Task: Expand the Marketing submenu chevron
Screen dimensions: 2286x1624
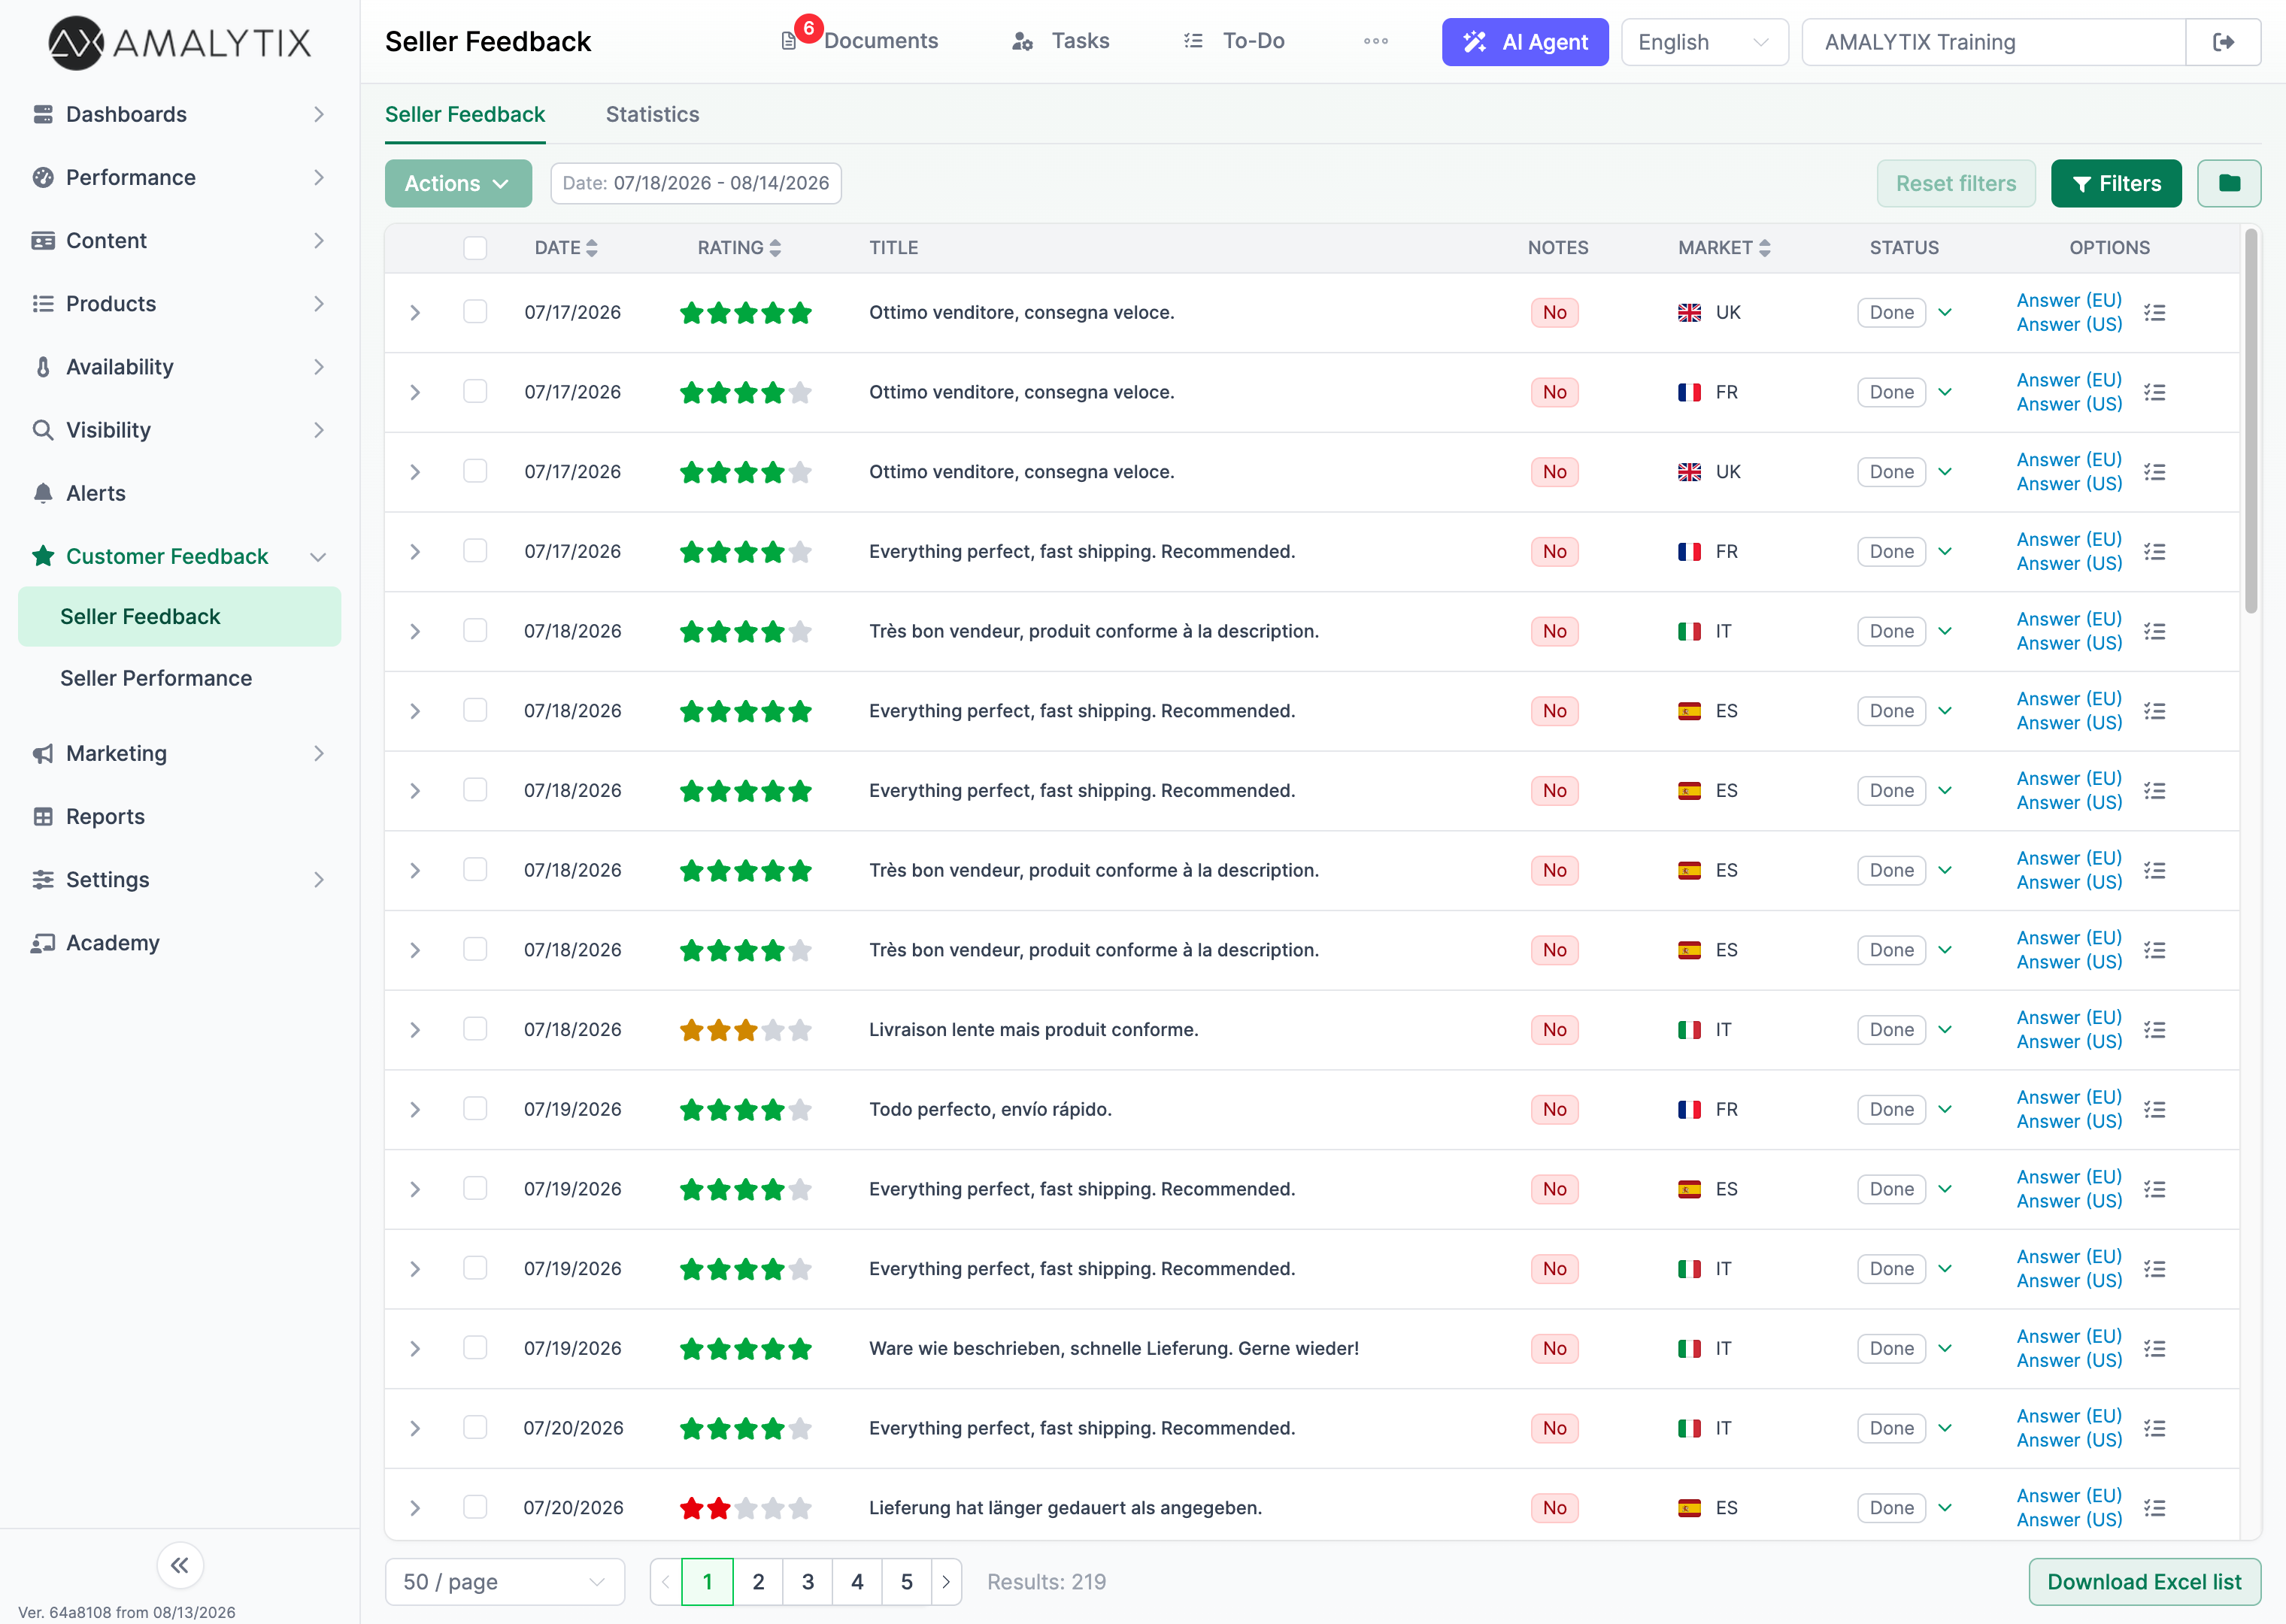Action: tap(318, 753)
